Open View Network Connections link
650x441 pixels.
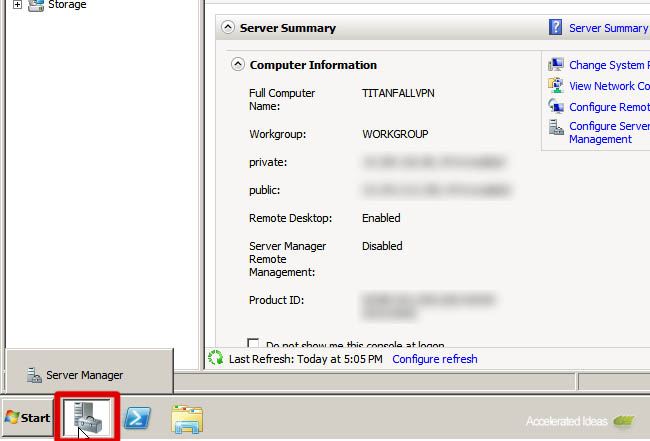[609, 86]
